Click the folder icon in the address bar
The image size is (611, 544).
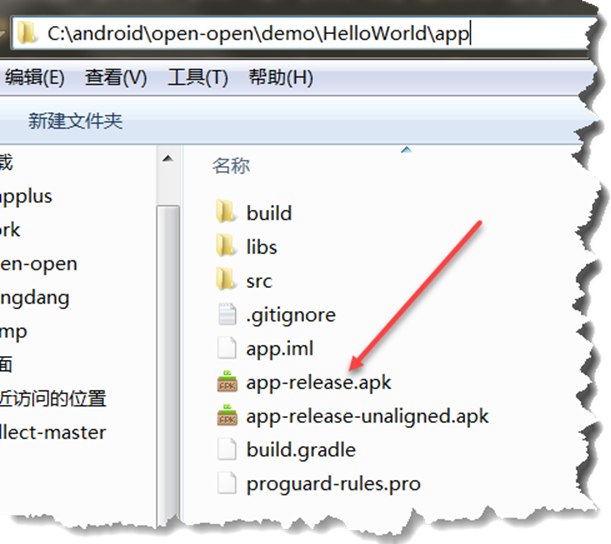pyautogui.click(x=26, y=33)
